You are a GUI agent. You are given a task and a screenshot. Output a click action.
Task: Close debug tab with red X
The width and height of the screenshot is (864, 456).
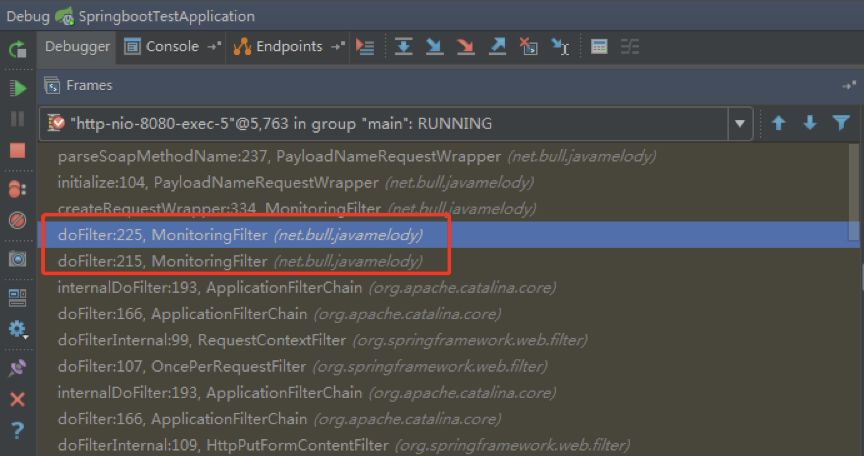pyautogui.click(x=18, y=399)
